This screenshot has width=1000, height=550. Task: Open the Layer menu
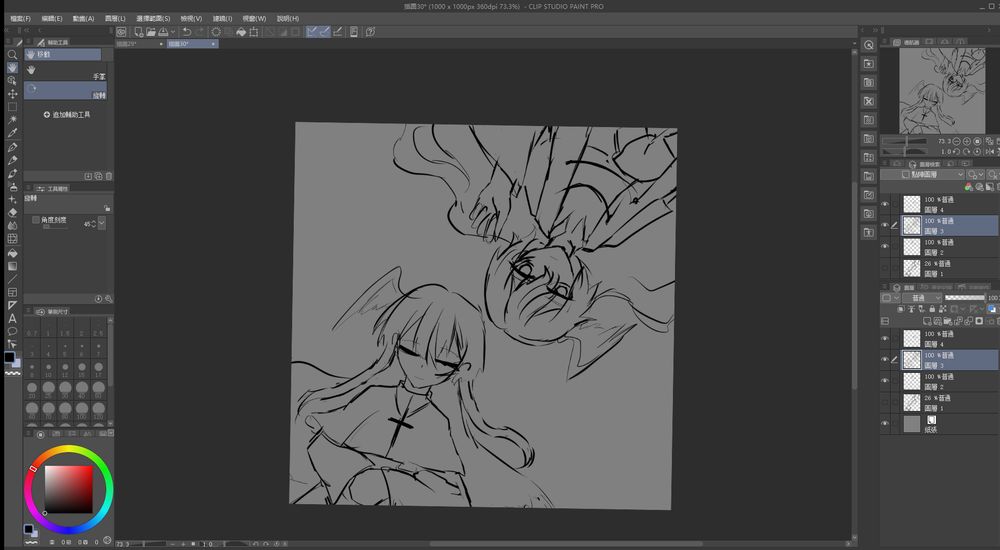point(115,19)
